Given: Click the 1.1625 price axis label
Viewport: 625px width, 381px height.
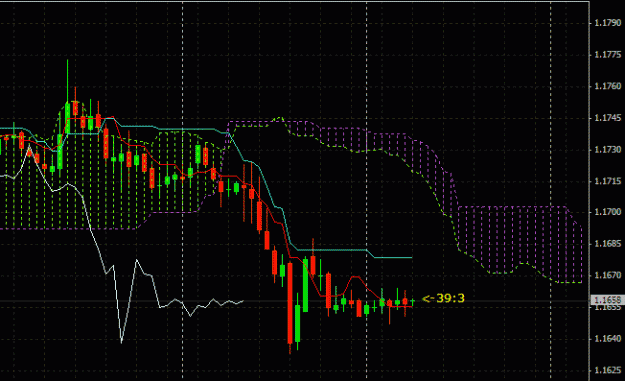Looking at the screenshot, I should point(607,370).
